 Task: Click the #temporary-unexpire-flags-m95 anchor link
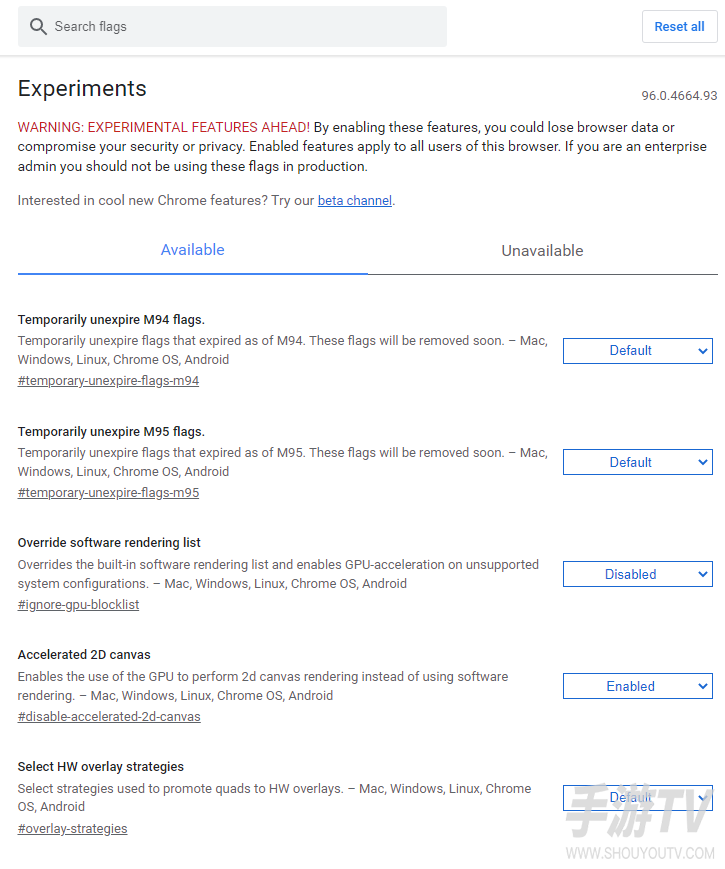click(x=108, y=493)
